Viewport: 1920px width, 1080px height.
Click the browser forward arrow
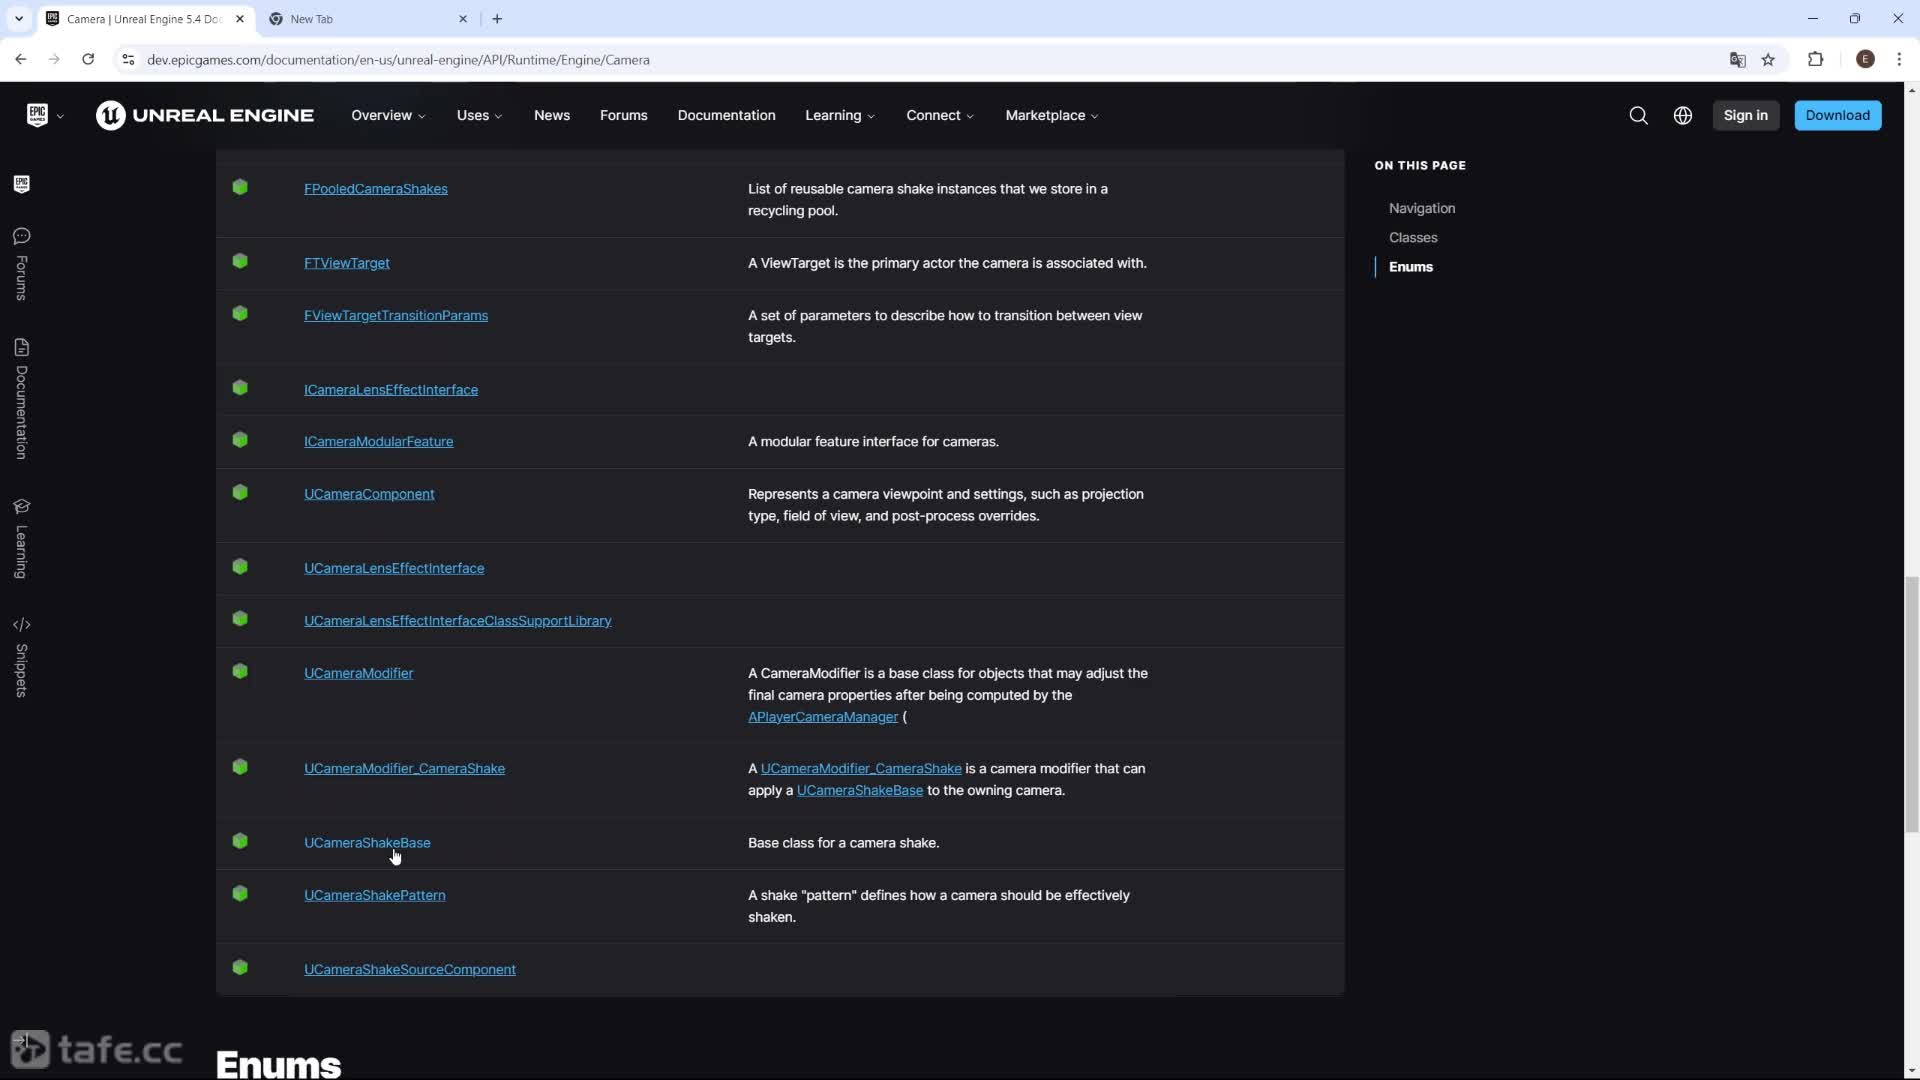click(x=54, y=59)
